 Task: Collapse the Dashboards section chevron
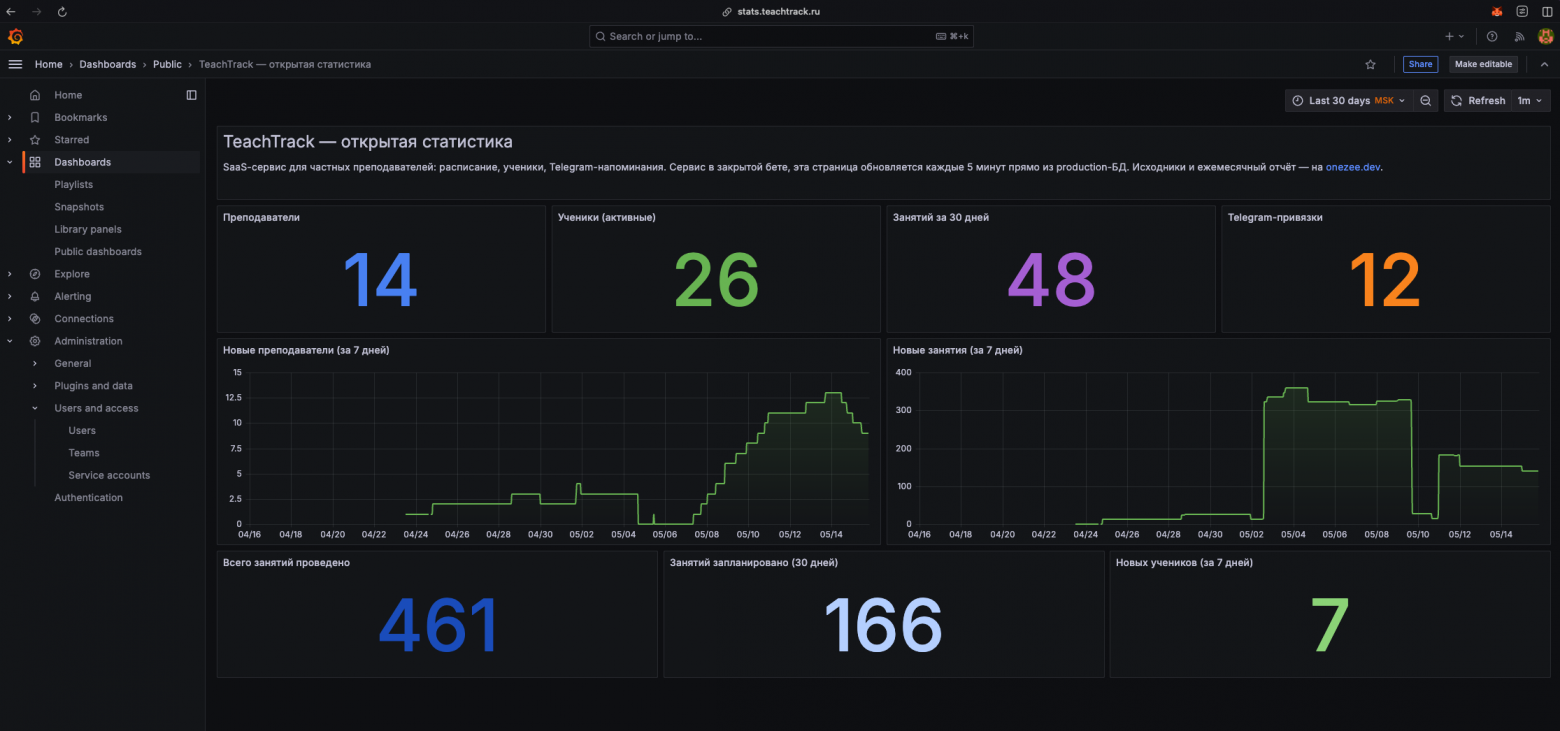tap(10, 162)
